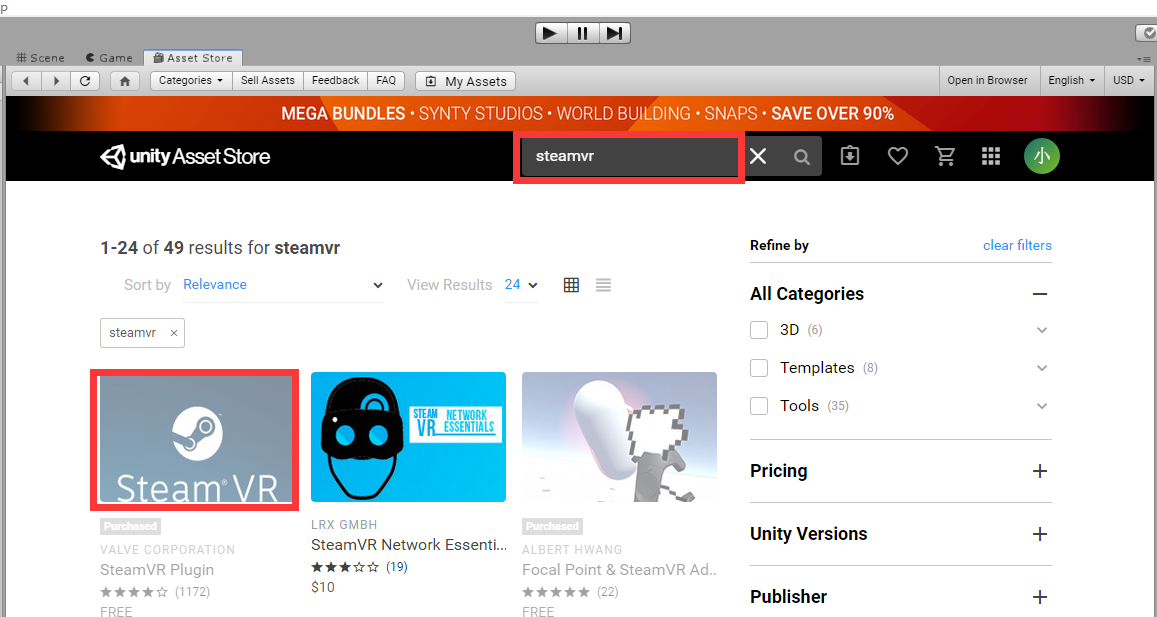Go back with the left arrow button
Screen dimensions: 1157x617
point(26,81)
